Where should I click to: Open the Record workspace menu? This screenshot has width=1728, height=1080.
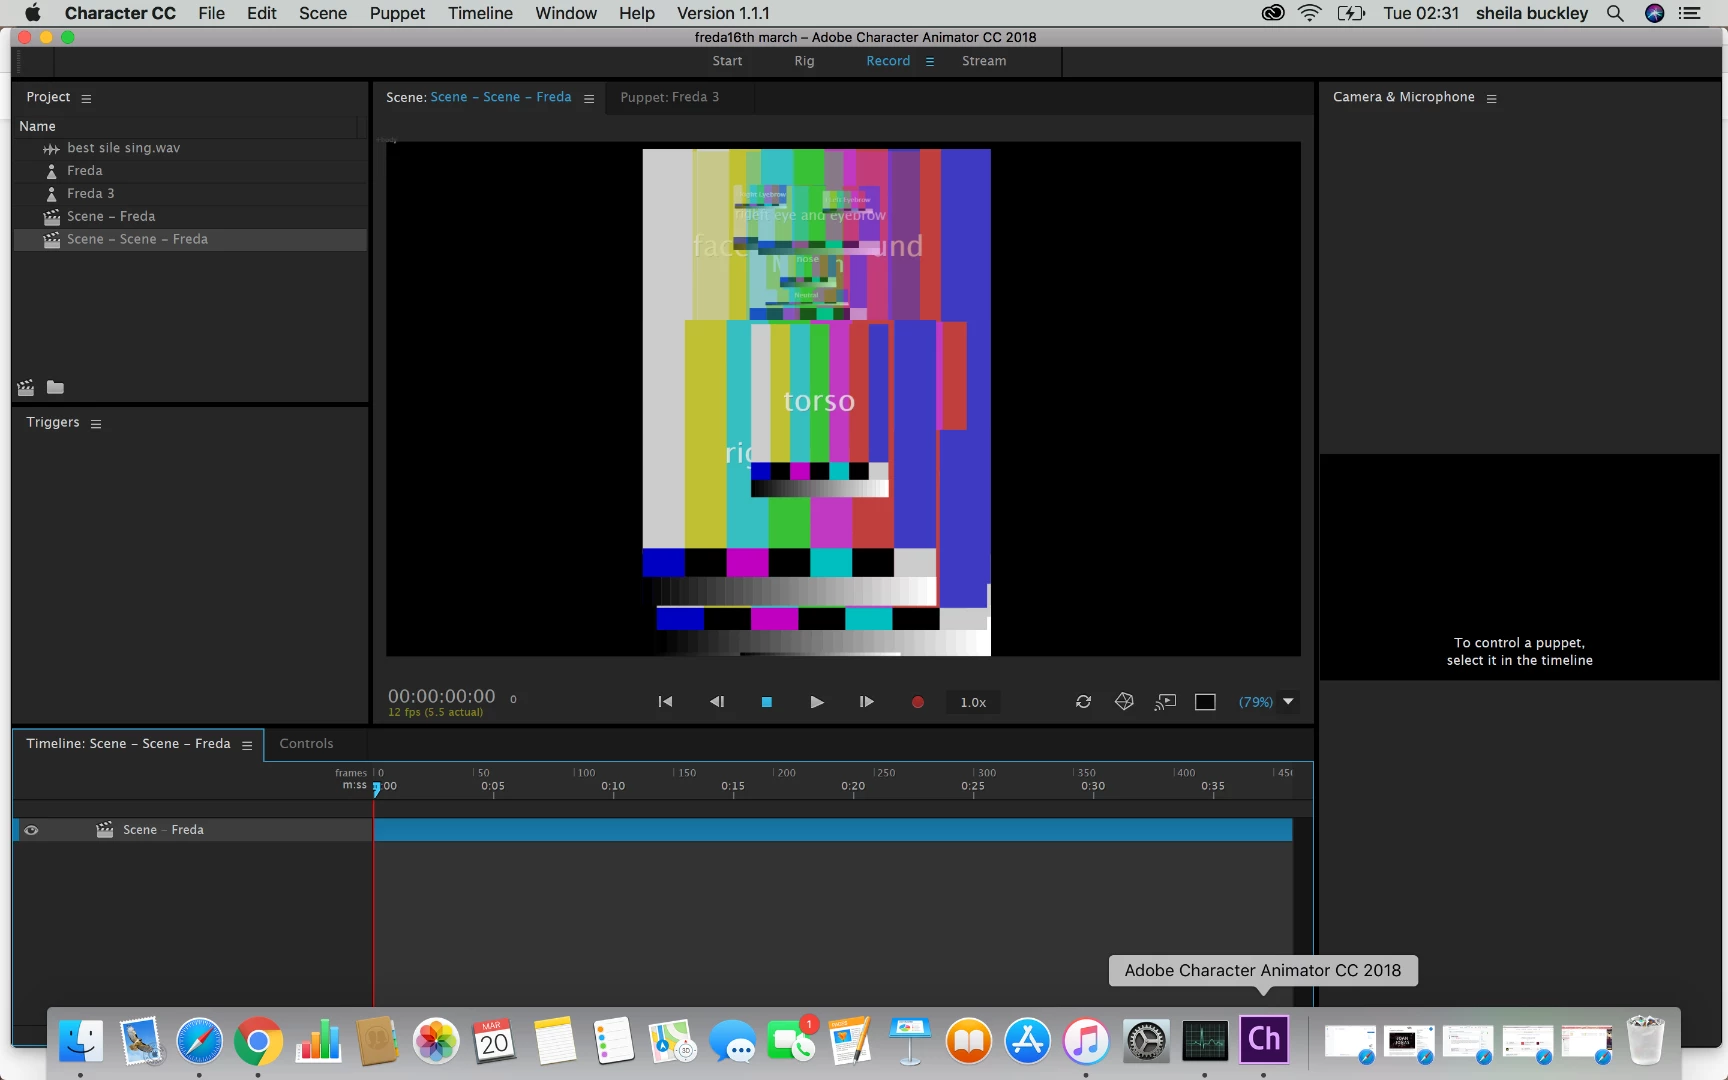[x=930, y=61]
